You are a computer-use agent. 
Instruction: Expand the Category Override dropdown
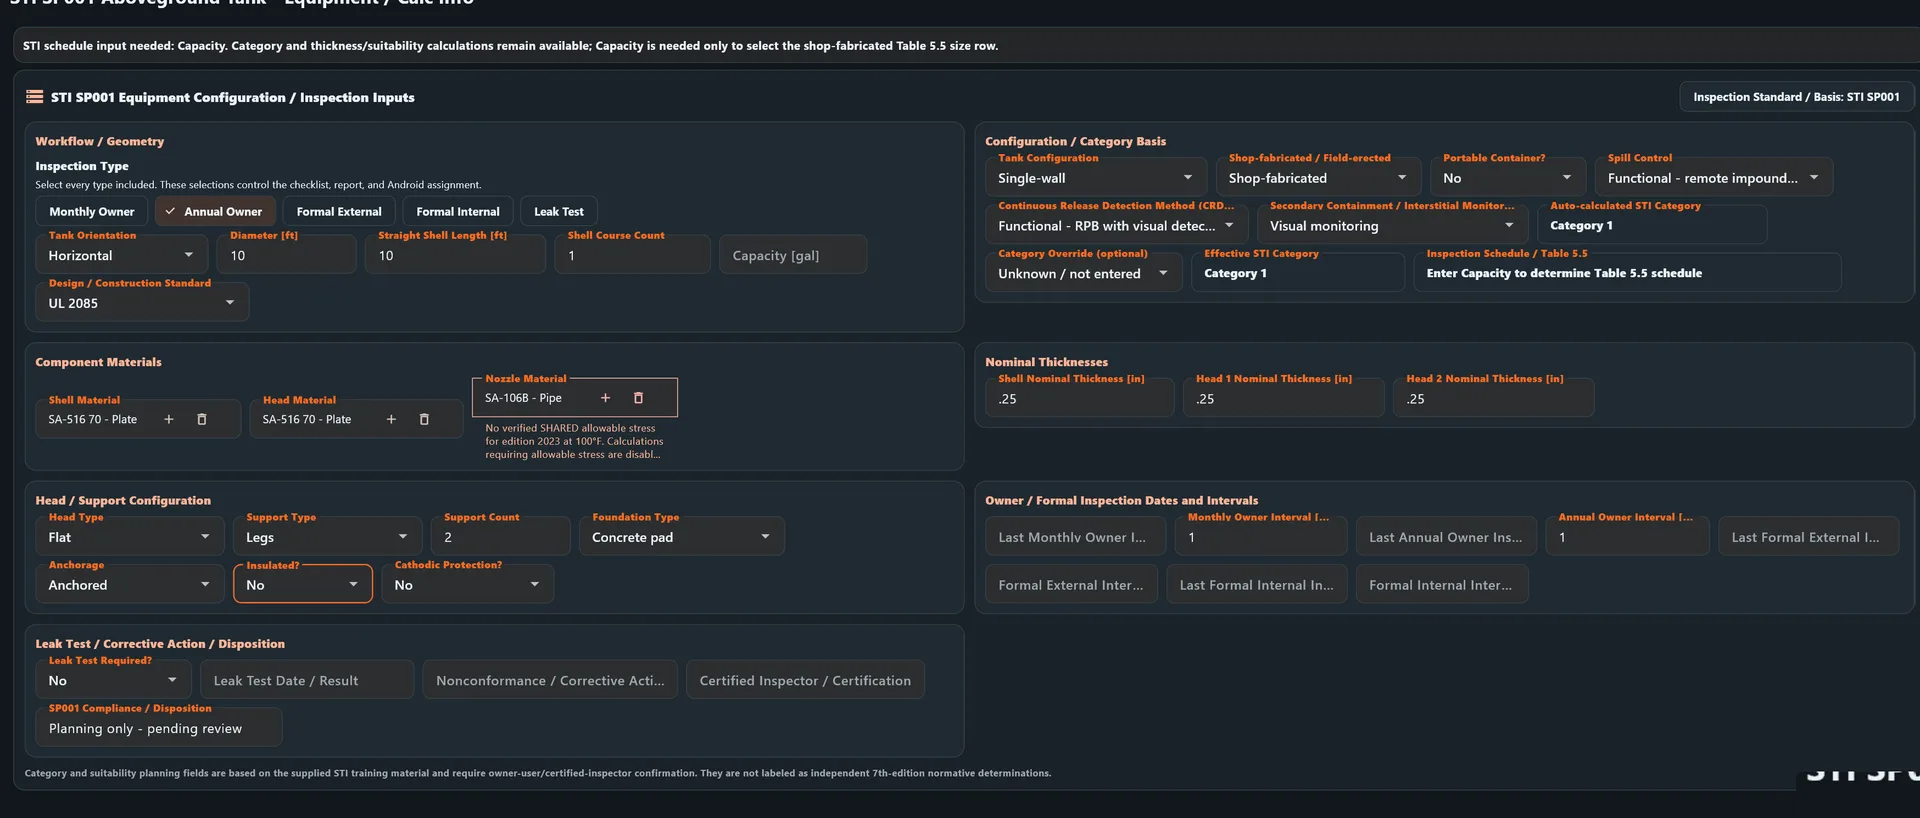tap(1084, 273)
